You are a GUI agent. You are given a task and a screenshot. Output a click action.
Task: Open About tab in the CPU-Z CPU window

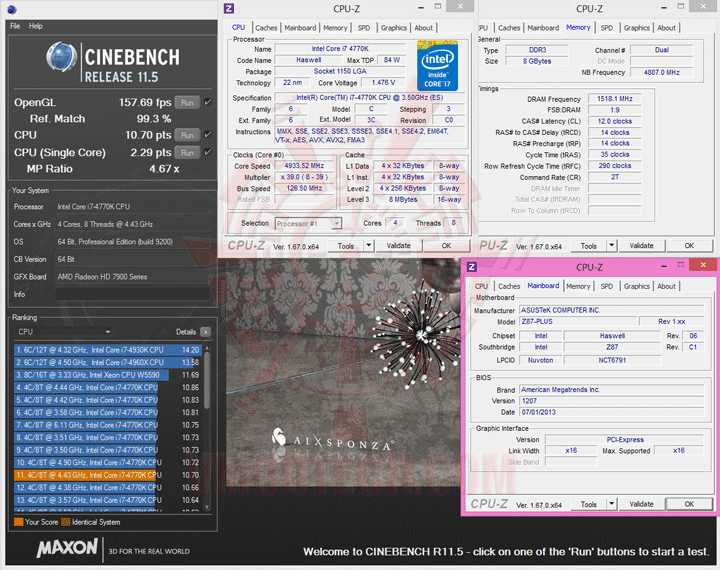423,28
